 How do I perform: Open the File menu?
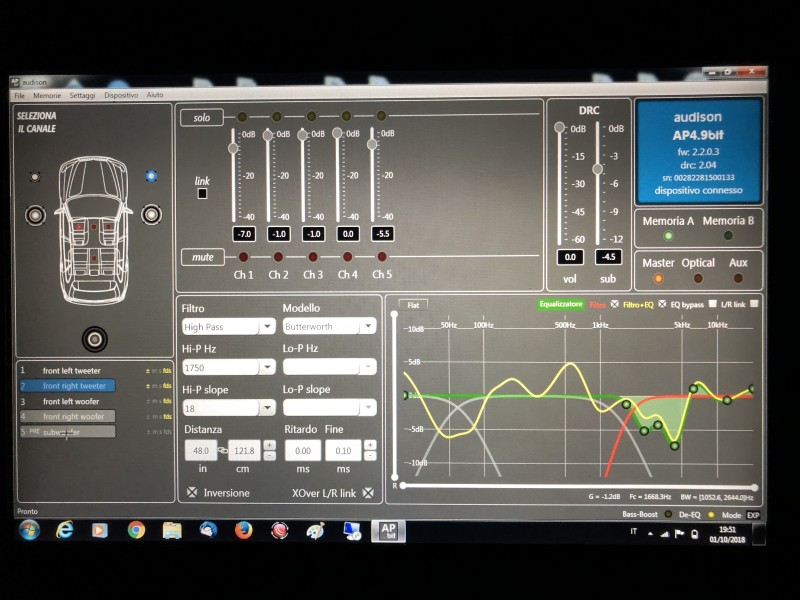(x=19, y=95)
